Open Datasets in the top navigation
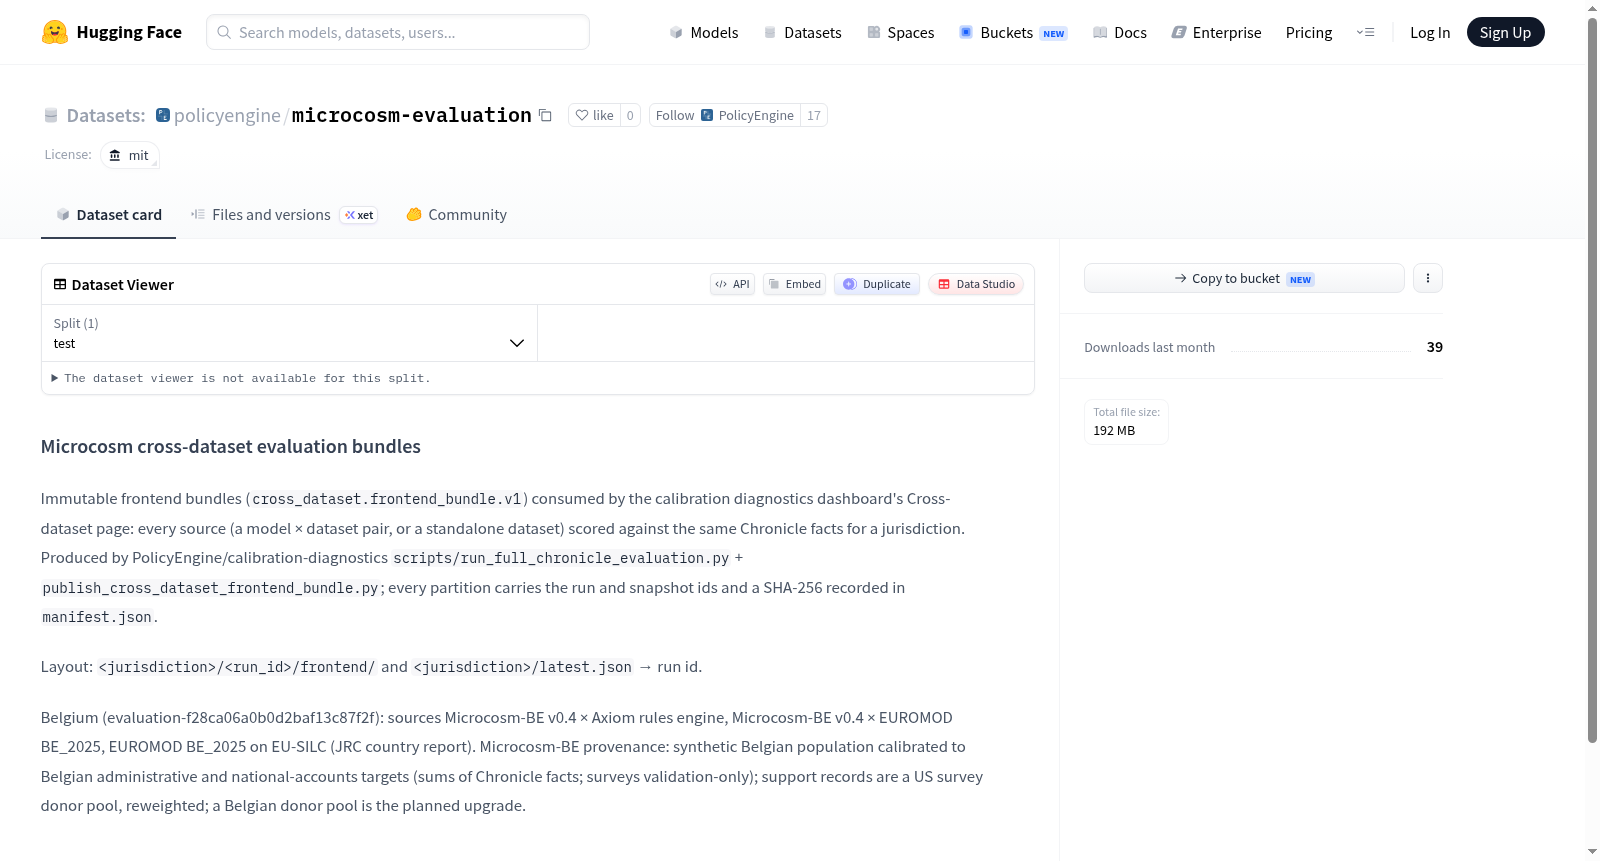The image size is (1600, 861). pyautogui.click(x=802, y=32)
